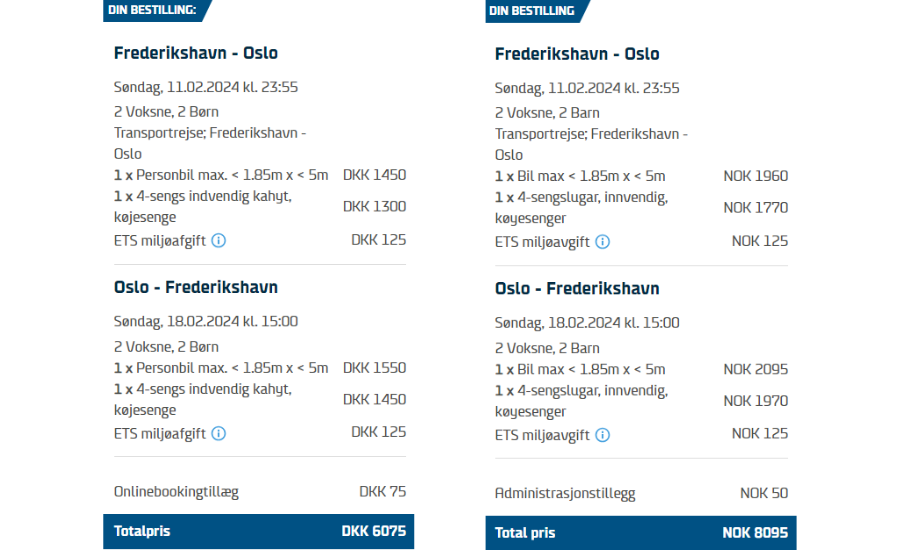Click the Danish Frederikshavn - Oslo heading
Screen dimensions: 900x550
click(x=196, y=53)
